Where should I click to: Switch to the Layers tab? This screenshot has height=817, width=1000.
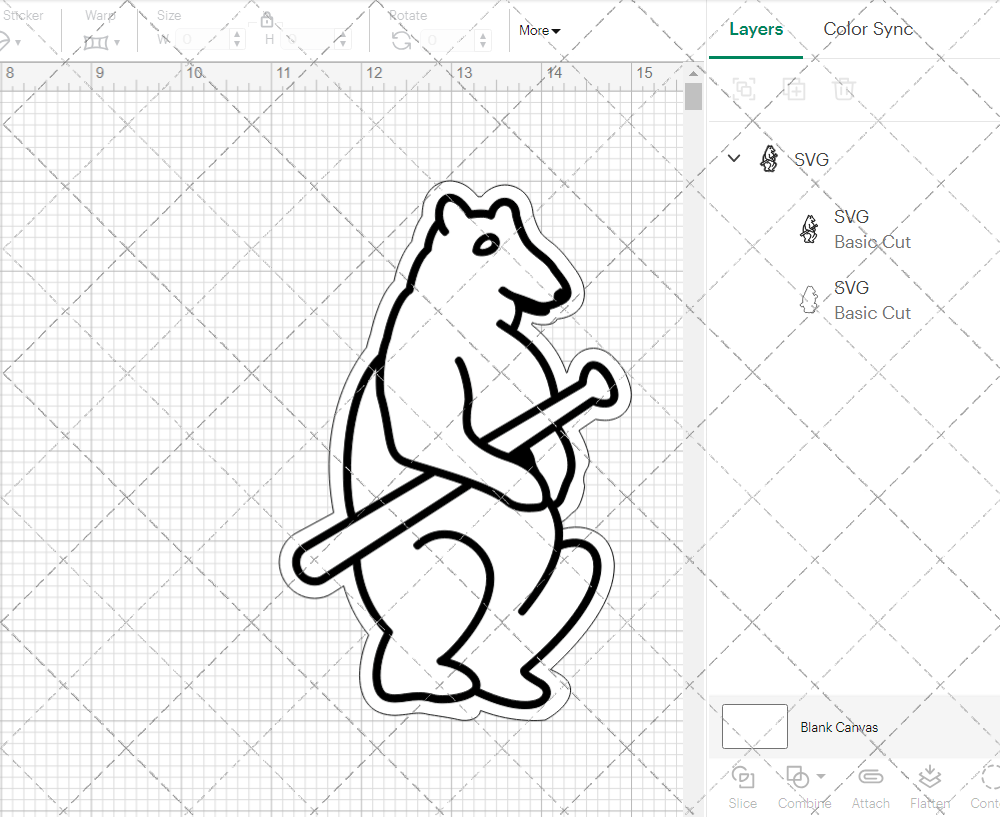(x=756, y=29)
